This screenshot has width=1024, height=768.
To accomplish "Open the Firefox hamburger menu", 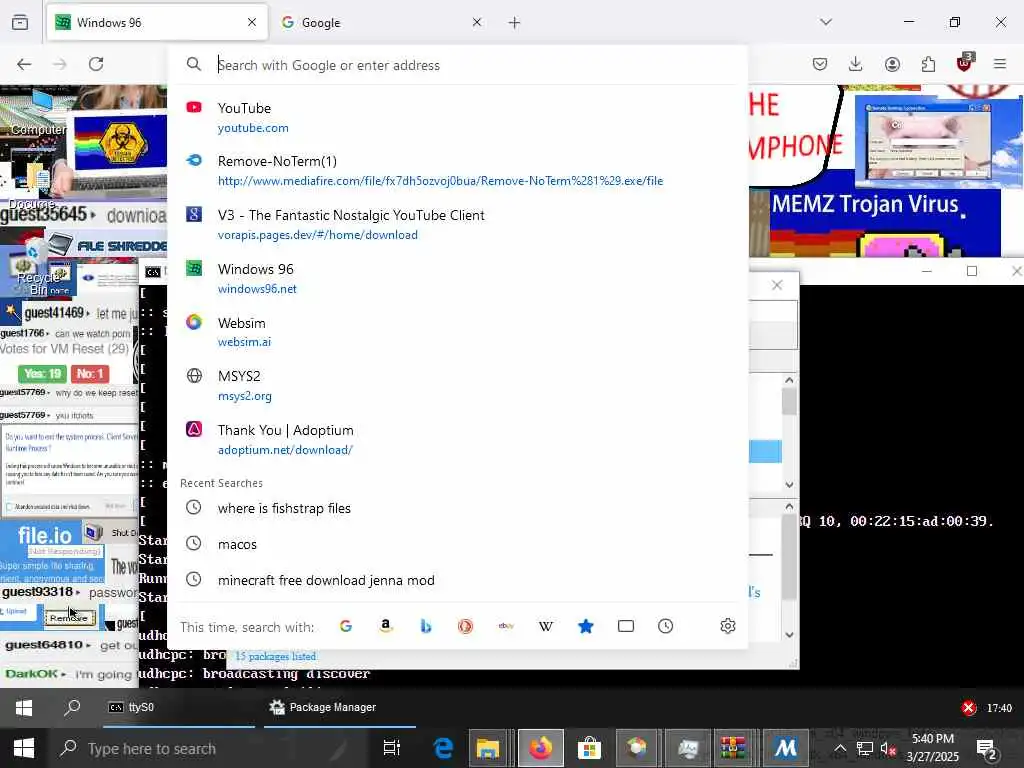I will [1000, 64].
